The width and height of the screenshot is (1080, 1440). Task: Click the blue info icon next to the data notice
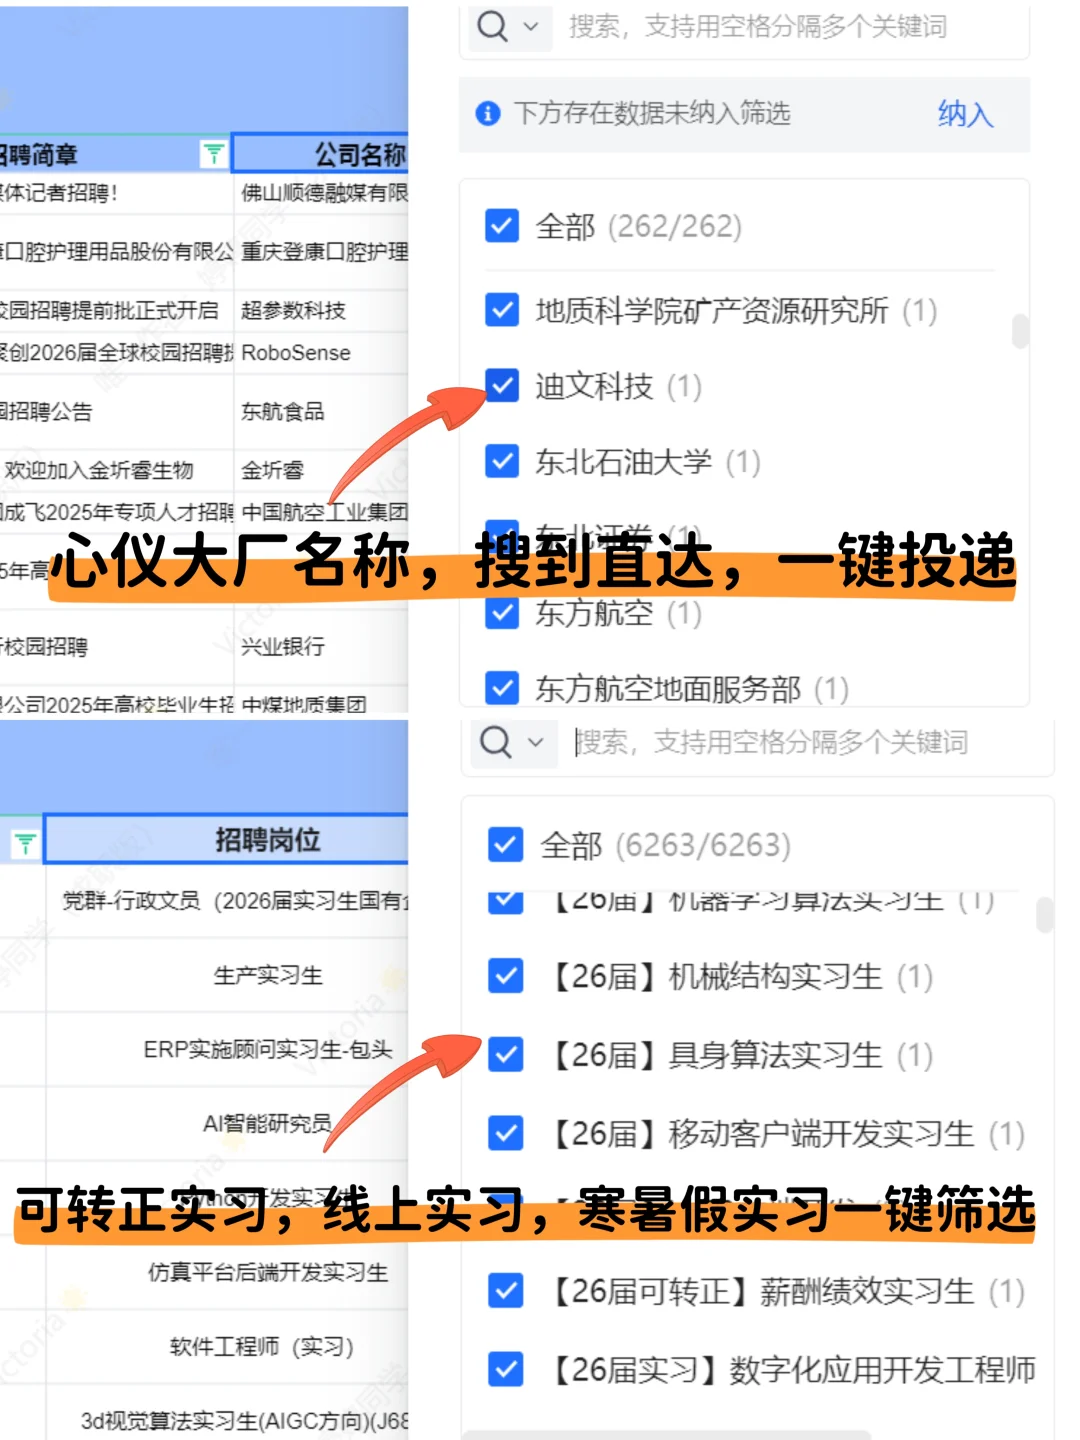pyautogui.click(x=487, y=114)
